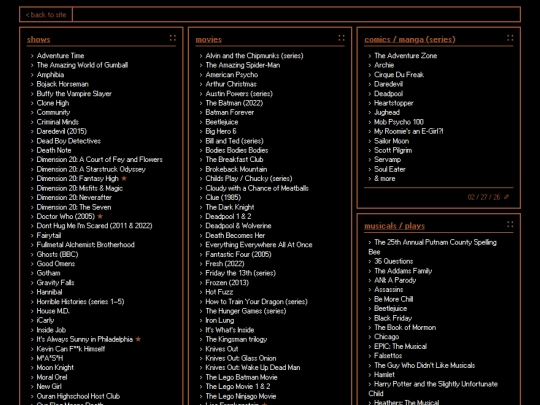Viewport: 540px width, 405px height.
Task: Select 'Good Omens' in the shows list
Action: point(56,263)
